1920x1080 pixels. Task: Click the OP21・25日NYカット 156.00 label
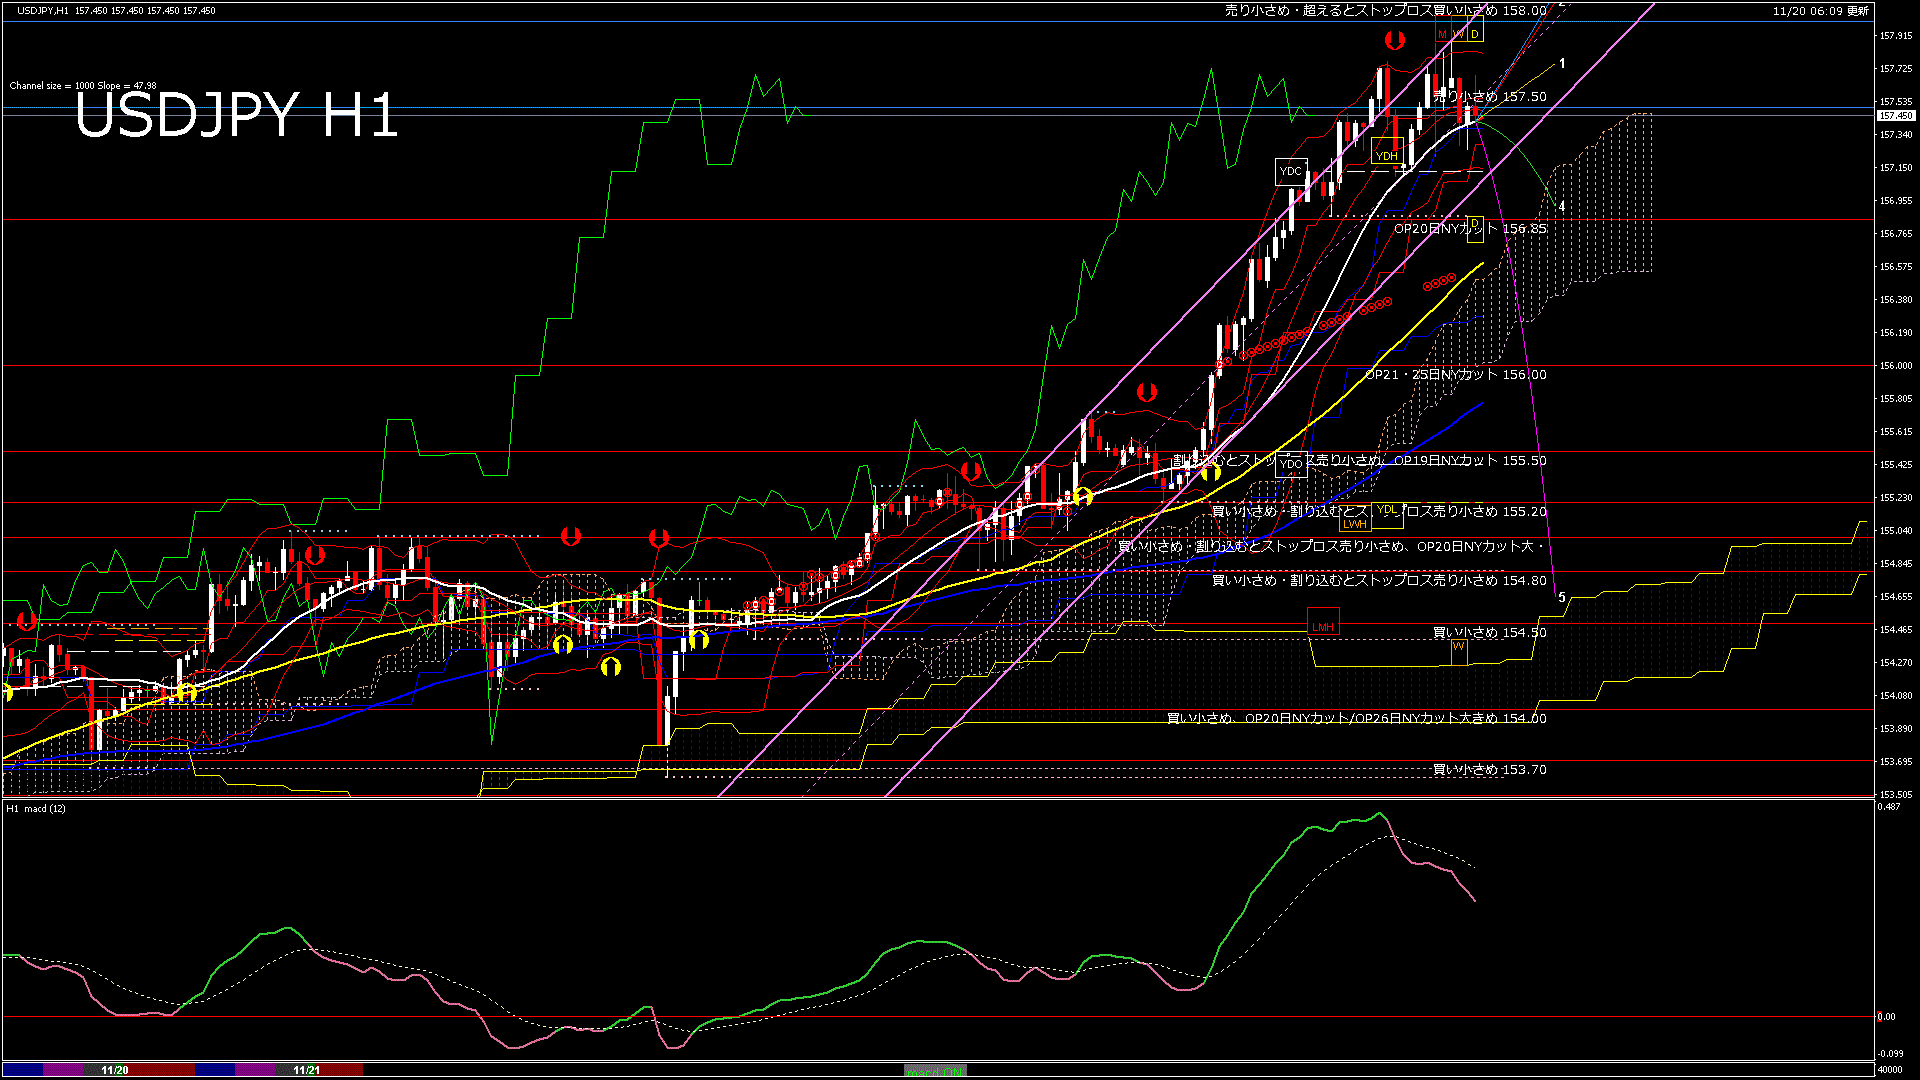pyautogui.click(x=1456, y=375)
